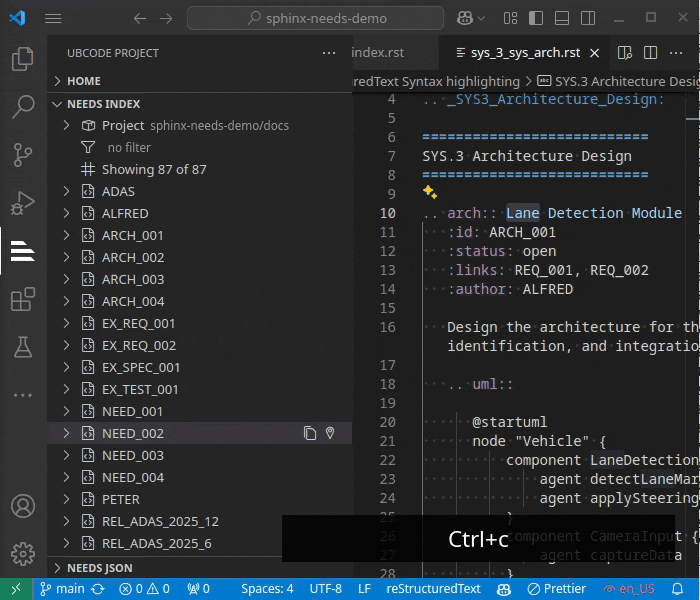Open the Extensions view
The image size is (700, 600).
22,299
